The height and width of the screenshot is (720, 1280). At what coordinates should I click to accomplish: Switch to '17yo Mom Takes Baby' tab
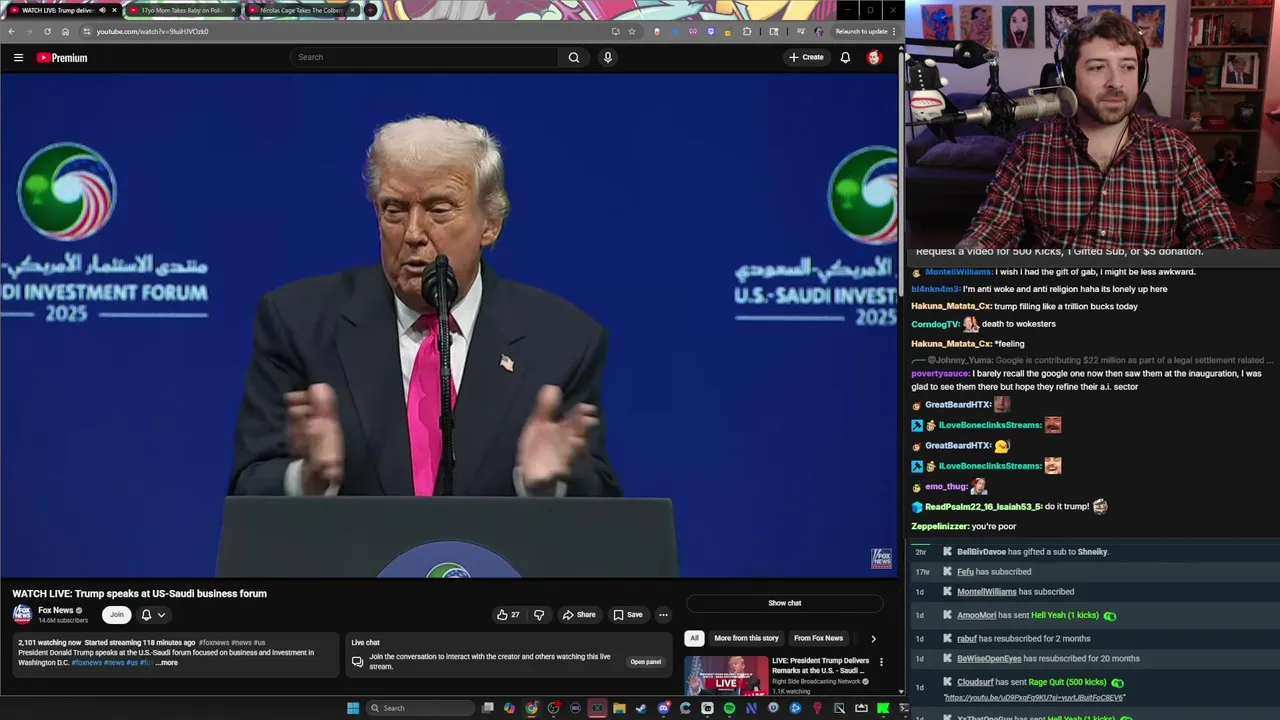pos(182,10)
